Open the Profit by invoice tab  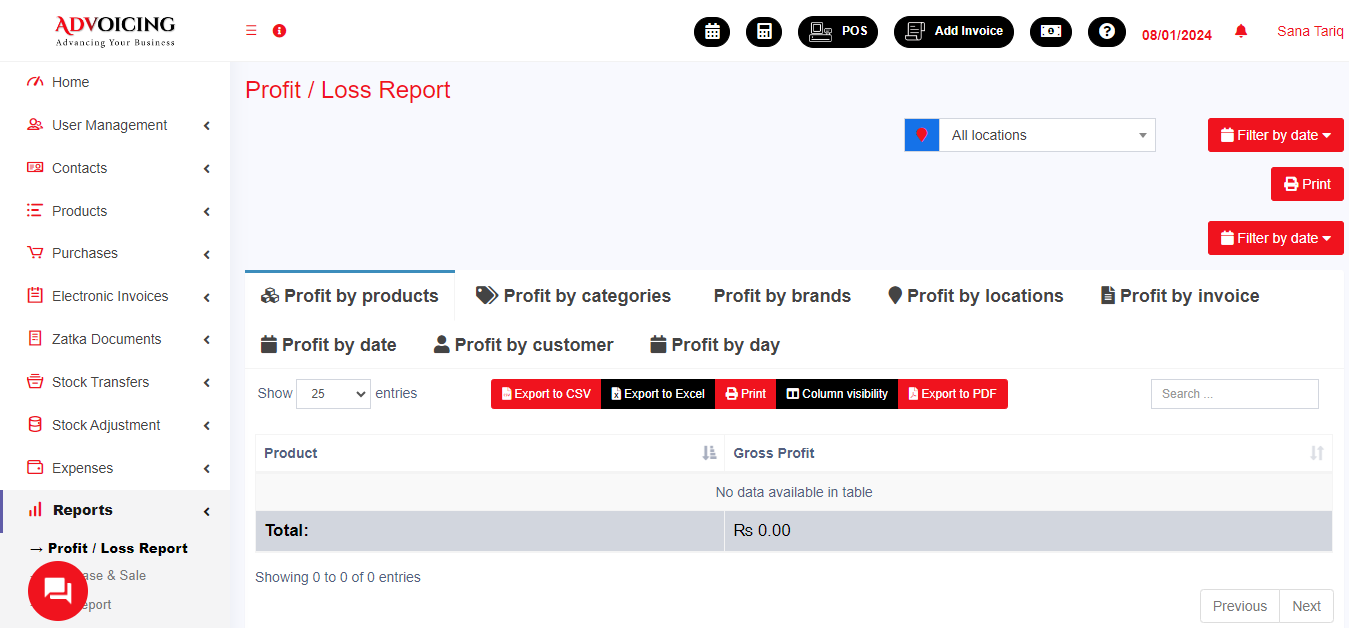point(1179,296)
